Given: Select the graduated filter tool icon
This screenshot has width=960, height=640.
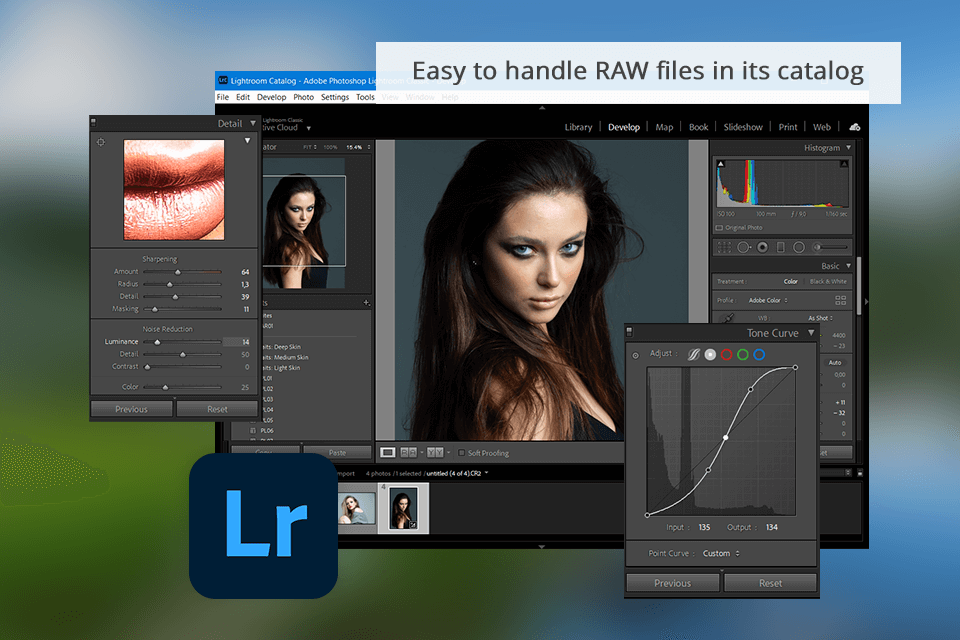Looking at the screenshot, I should click(781, 247).
